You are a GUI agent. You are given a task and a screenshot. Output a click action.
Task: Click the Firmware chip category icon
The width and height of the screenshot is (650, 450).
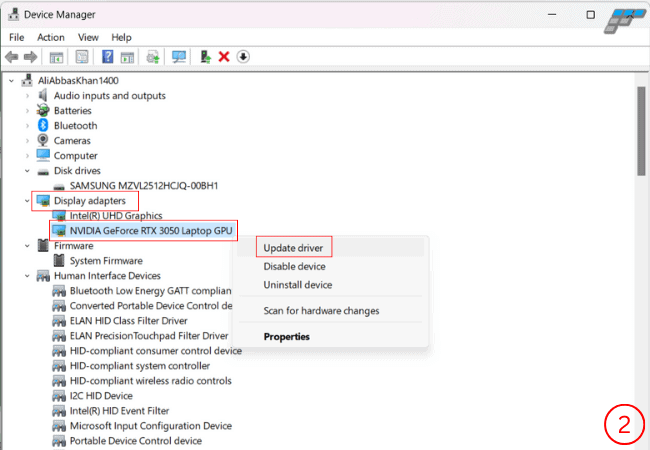click(43, 245)
